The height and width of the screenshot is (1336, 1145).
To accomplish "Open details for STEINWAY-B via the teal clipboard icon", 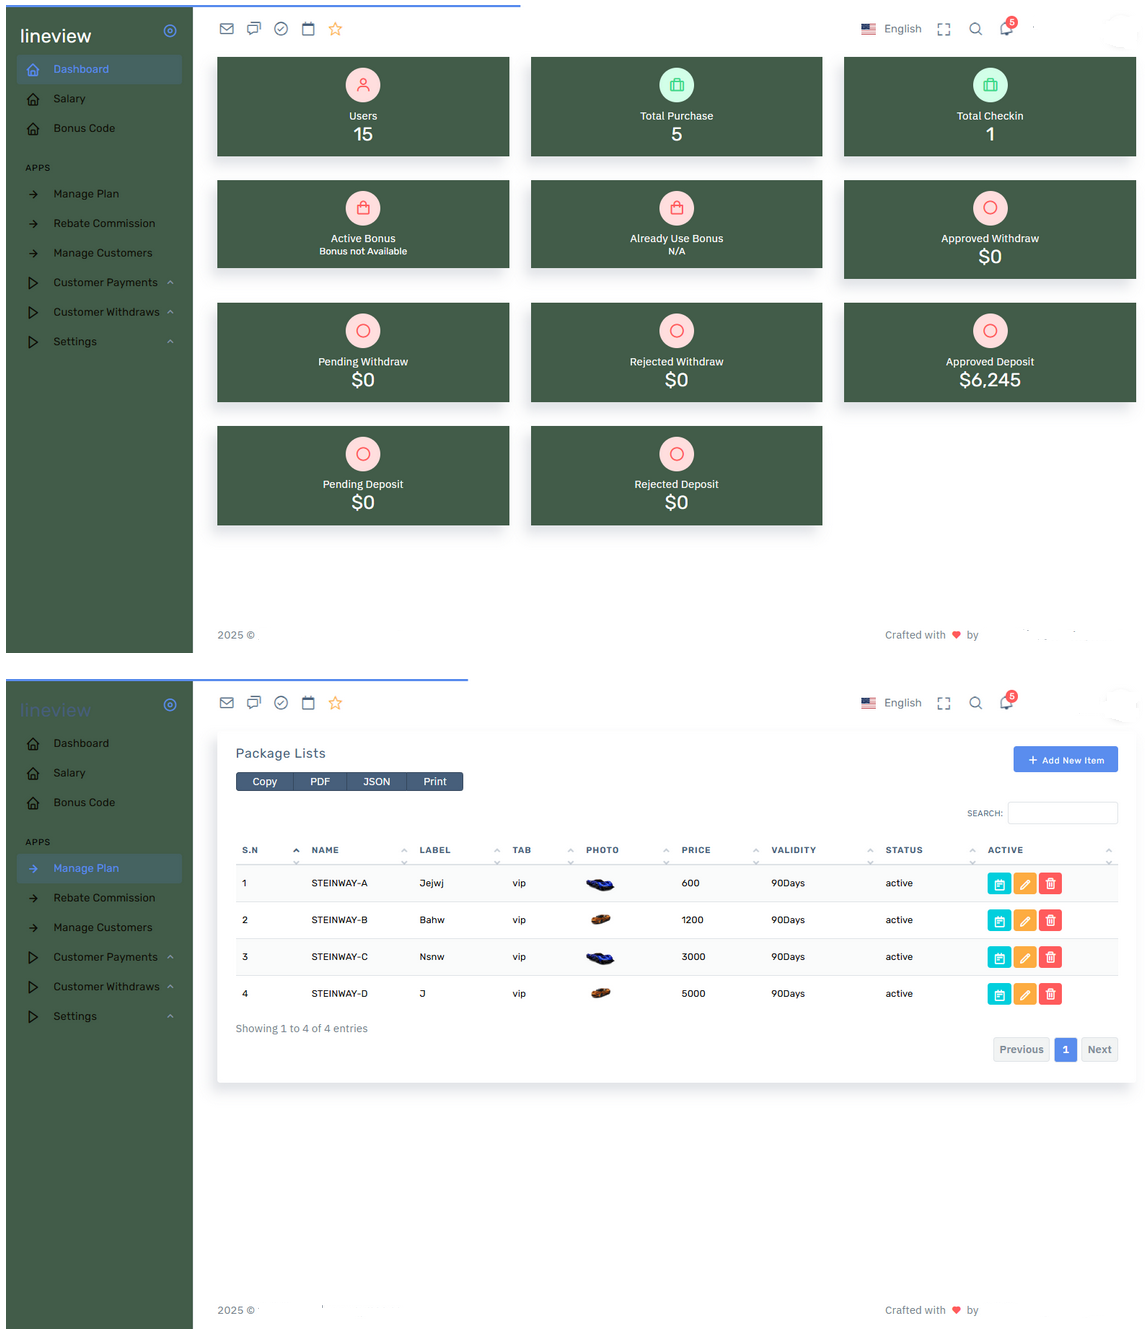I will [998, 920].
